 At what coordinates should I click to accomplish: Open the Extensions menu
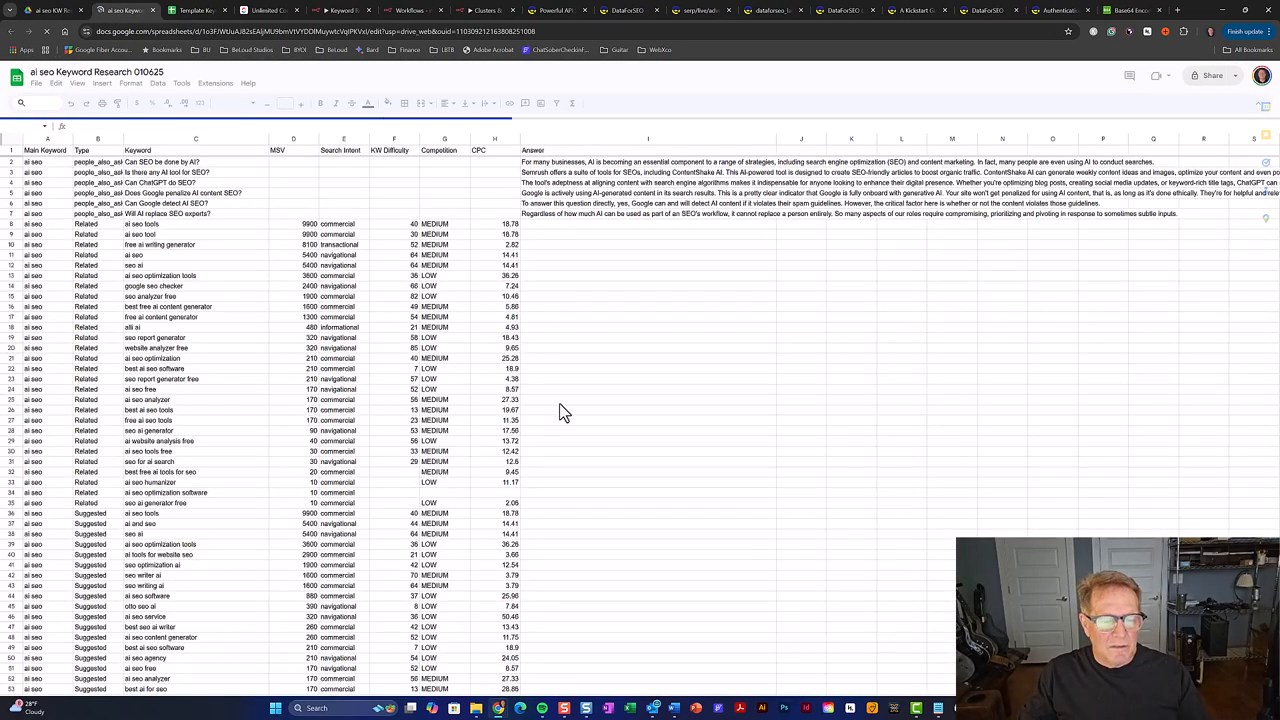(215, 83)
